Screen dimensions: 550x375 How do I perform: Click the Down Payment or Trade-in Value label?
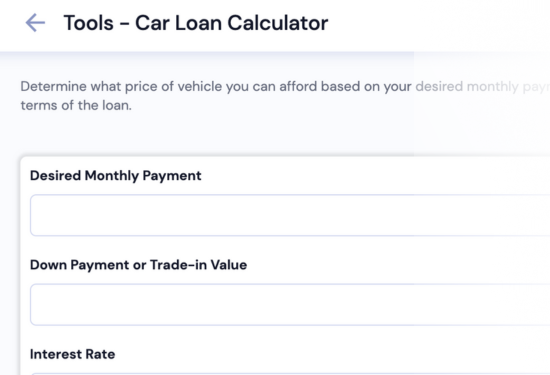[139, 265]
